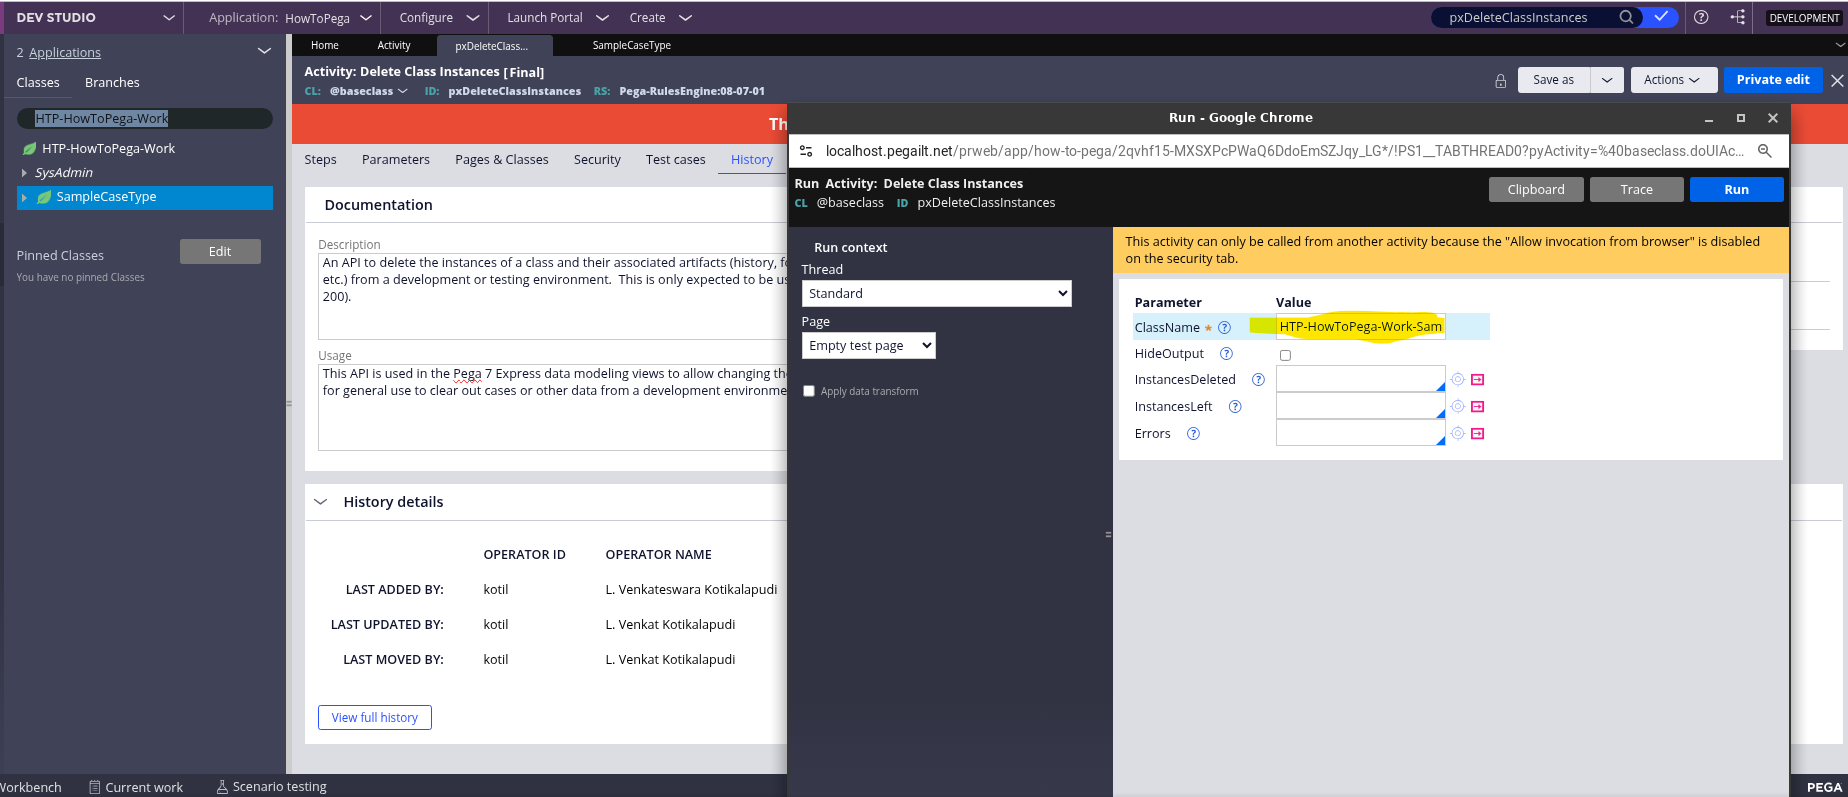The image size is (1848, 797).
Task: Expand the SampleCaseType tree node
Action: (x=24, y=198)
